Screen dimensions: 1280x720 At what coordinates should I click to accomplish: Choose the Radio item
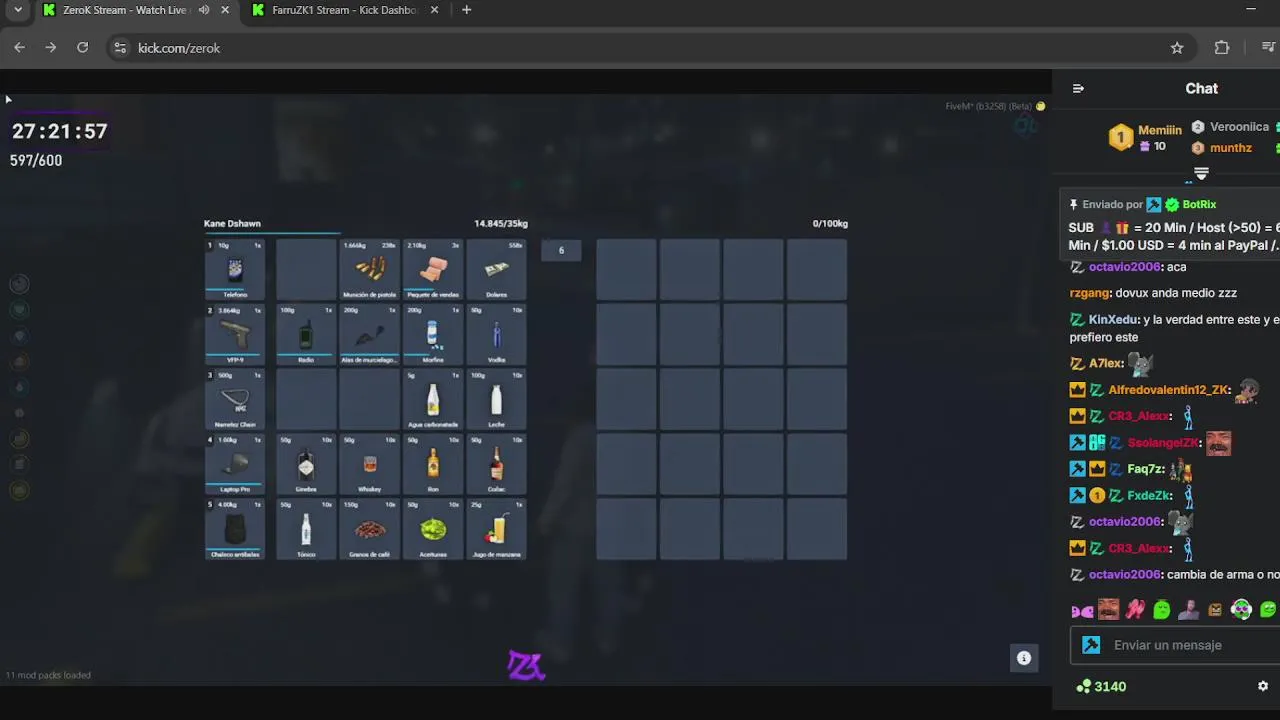[306, 335]
